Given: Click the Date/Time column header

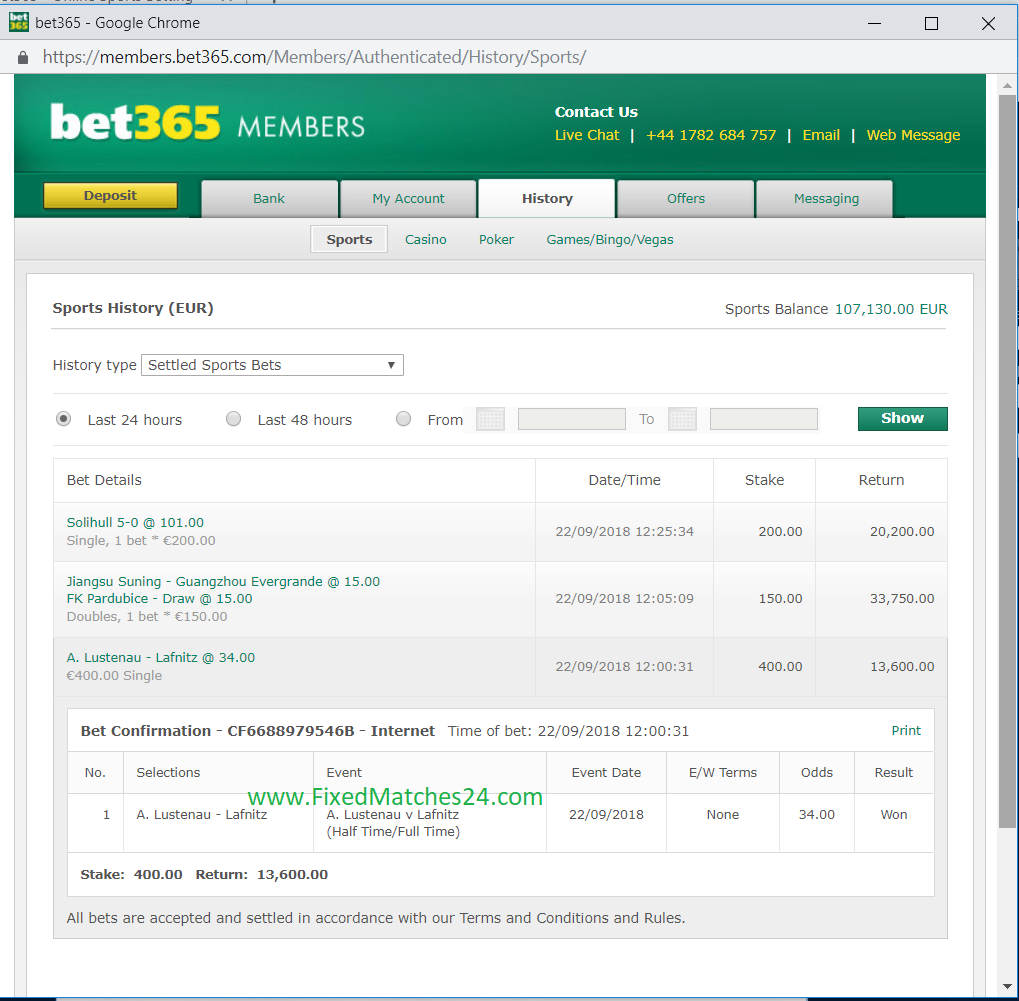Looking at the screenshot, I should pyautogui.click(x=625, y=480).
